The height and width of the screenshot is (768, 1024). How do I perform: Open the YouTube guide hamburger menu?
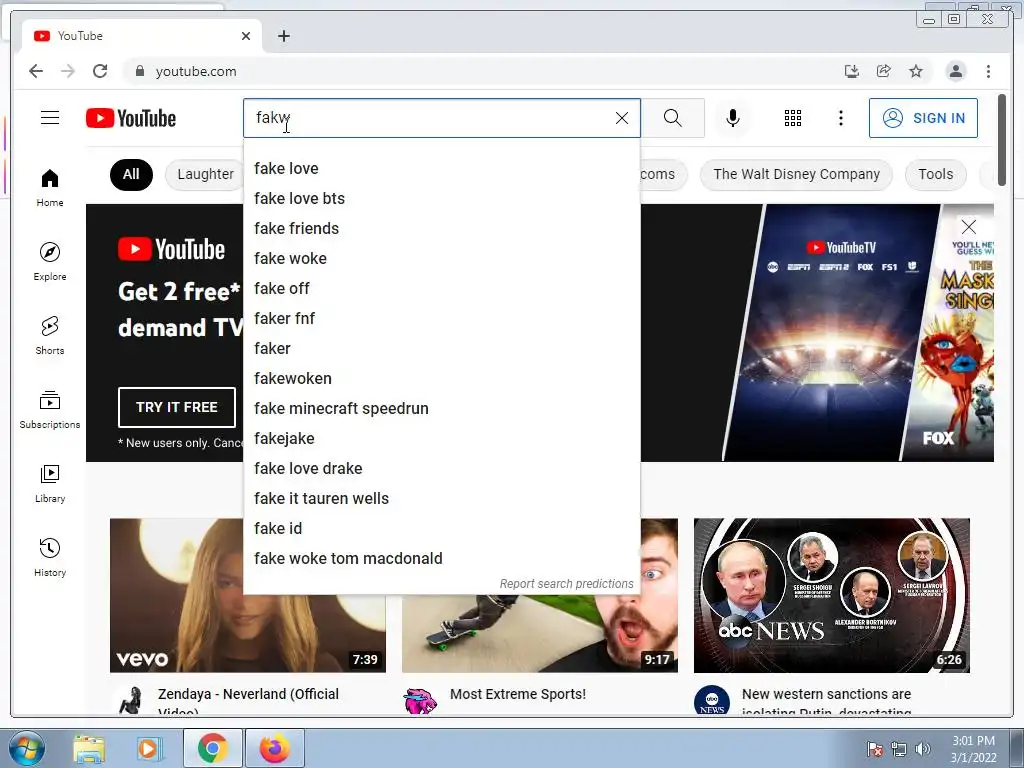[50, 118]
